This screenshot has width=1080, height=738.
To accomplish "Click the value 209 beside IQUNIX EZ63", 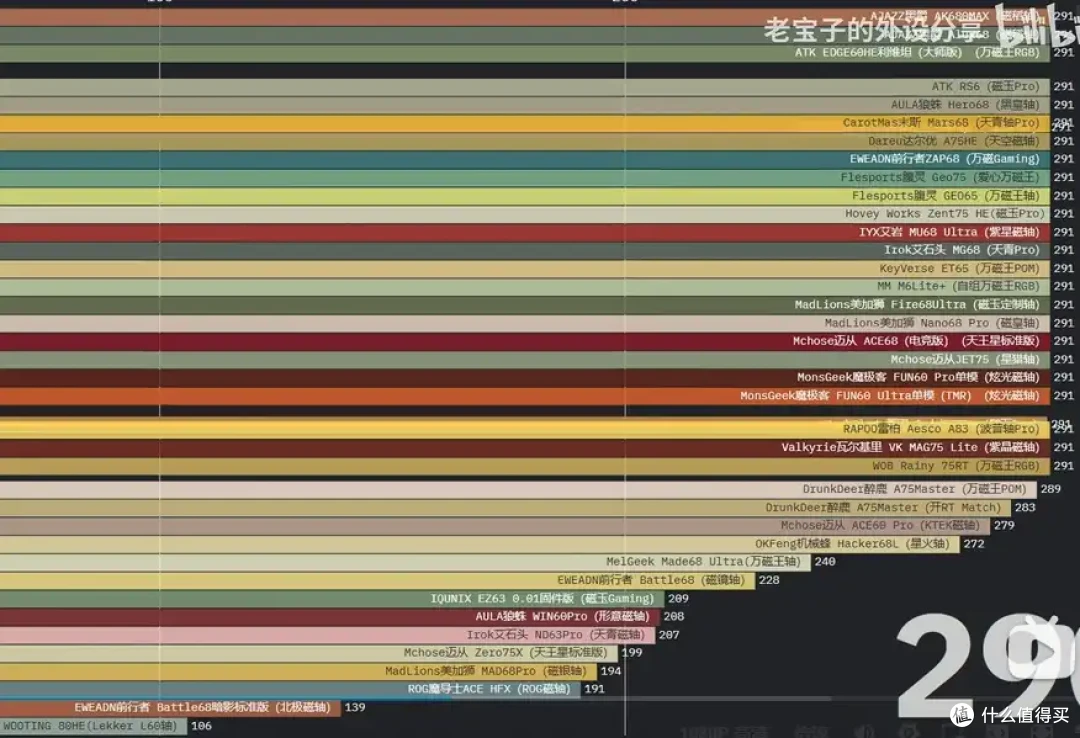I will pos(678,598).
